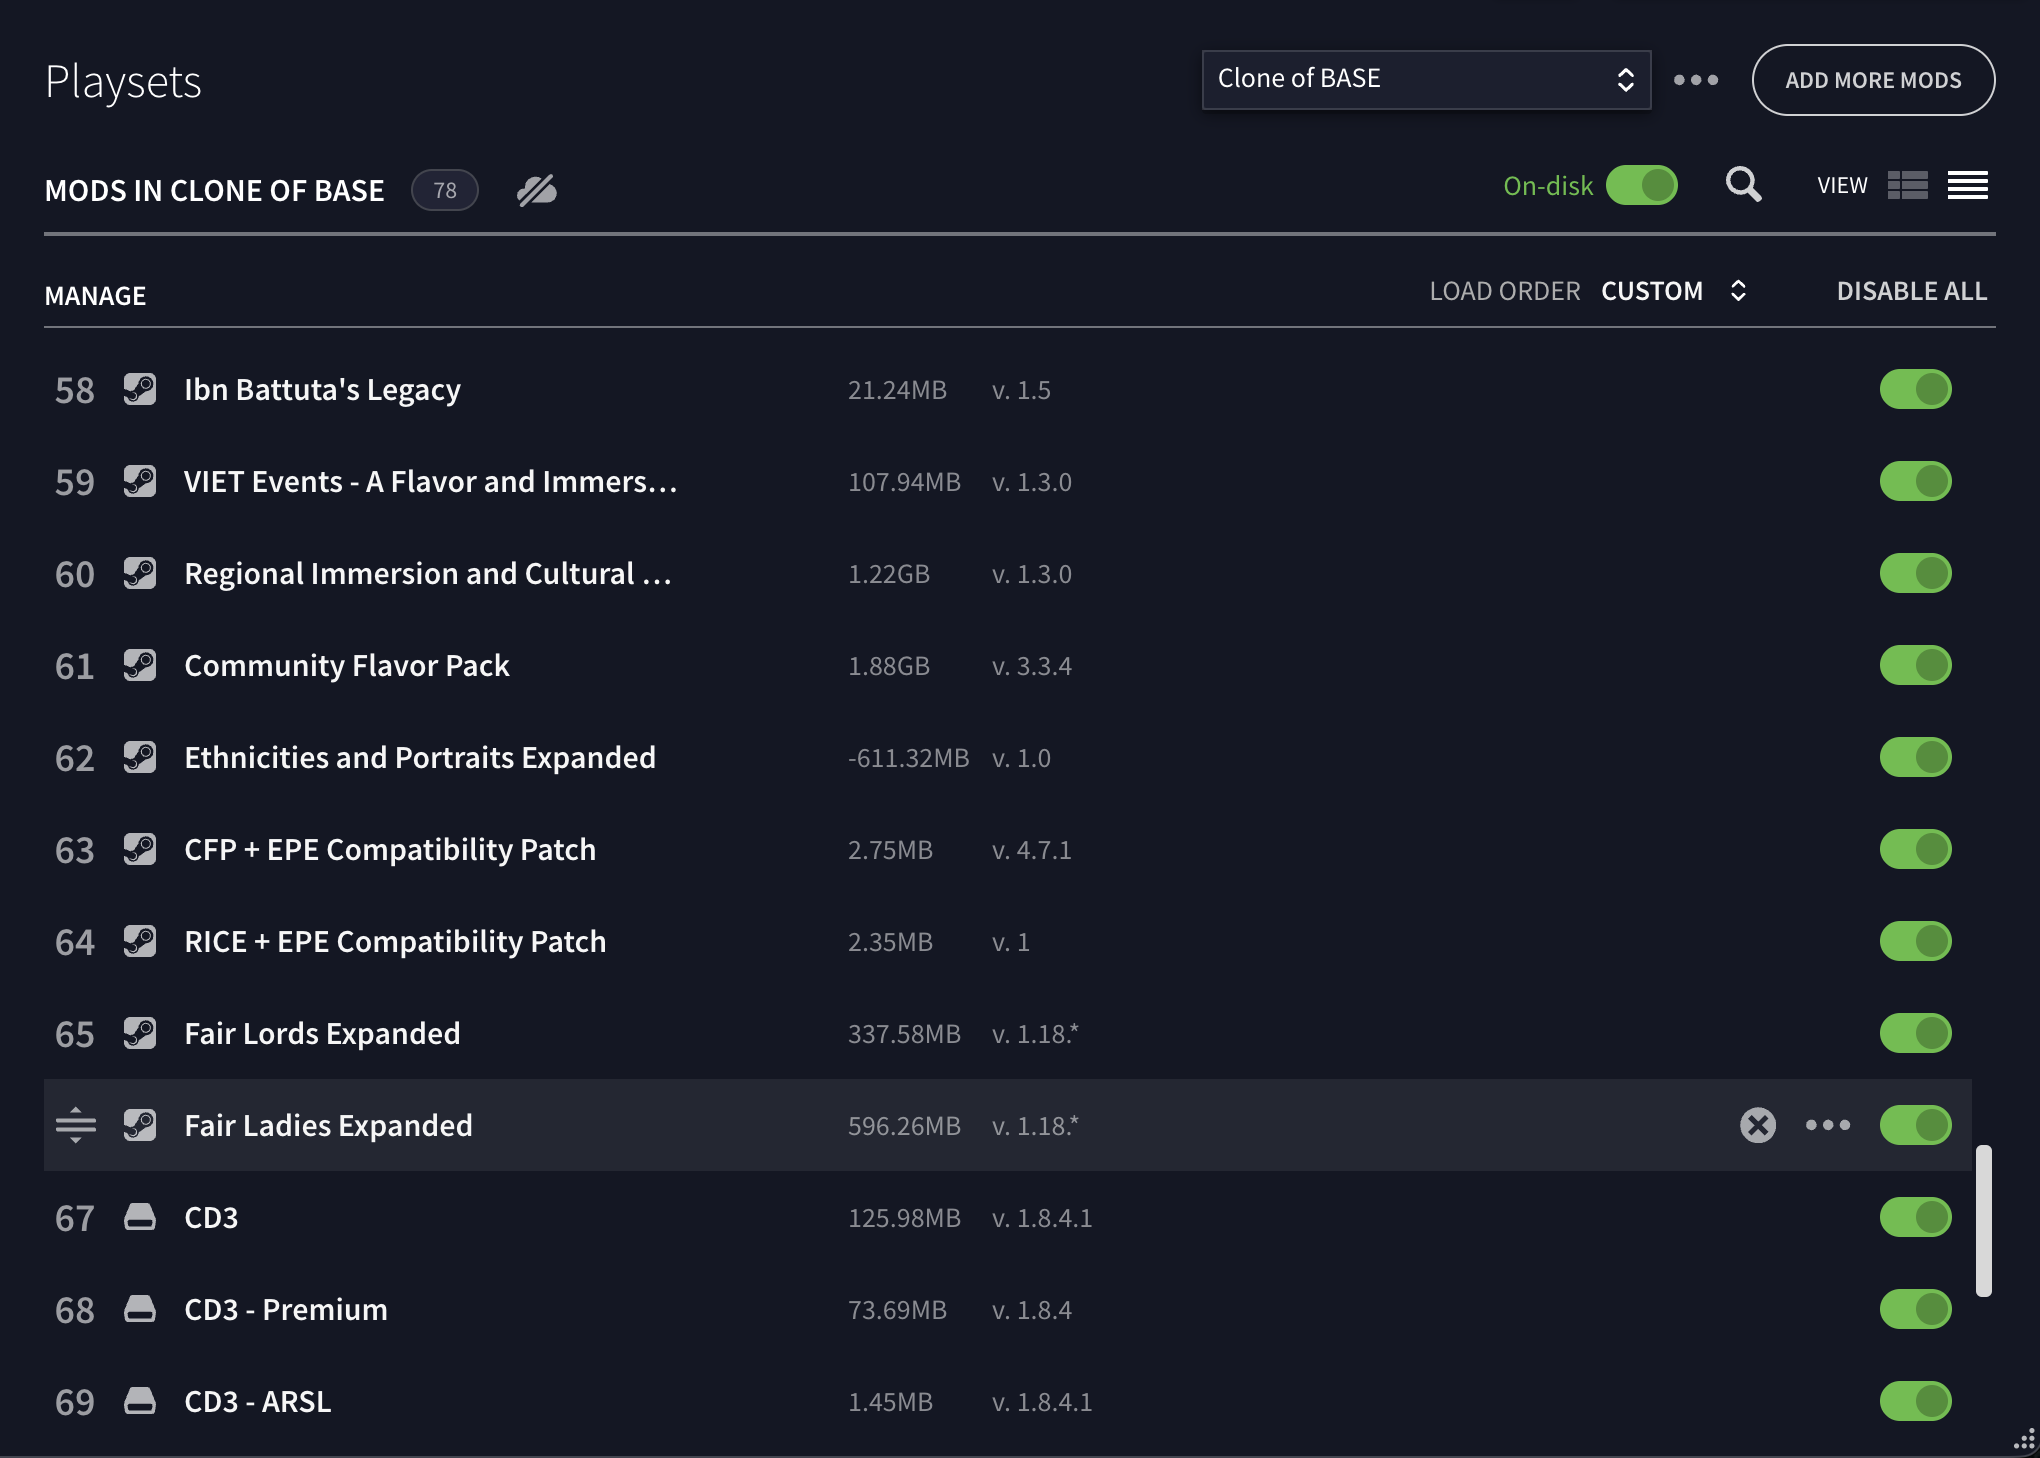
Task: Turn off RICE + EPE Compatibility Patch
Action: tap(1915, 941)
